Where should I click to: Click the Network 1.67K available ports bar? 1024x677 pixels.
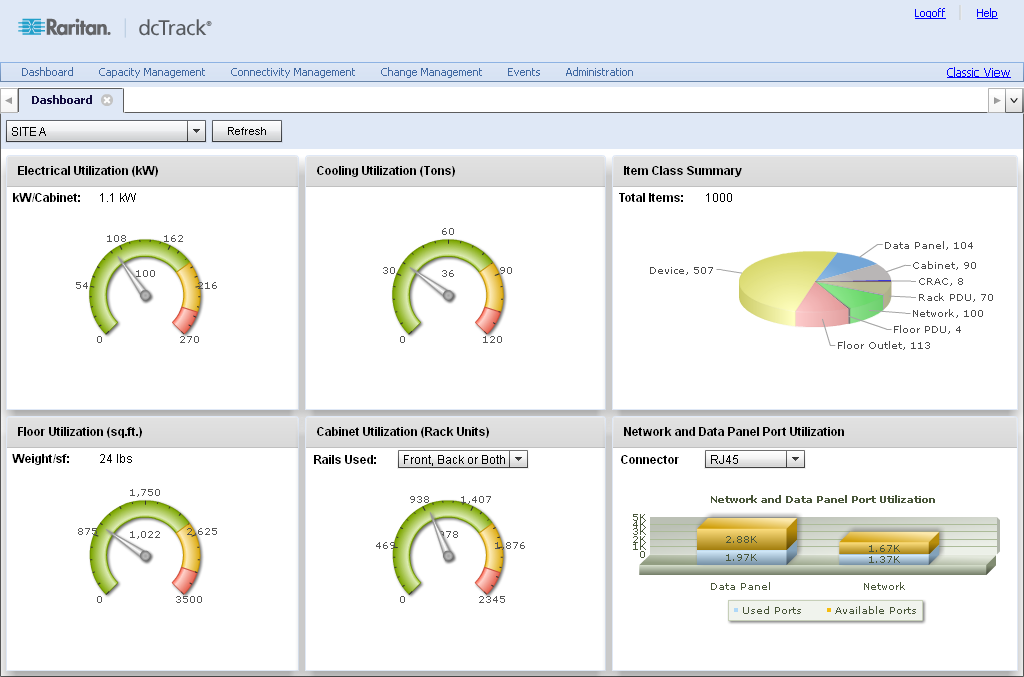(884, 547)
